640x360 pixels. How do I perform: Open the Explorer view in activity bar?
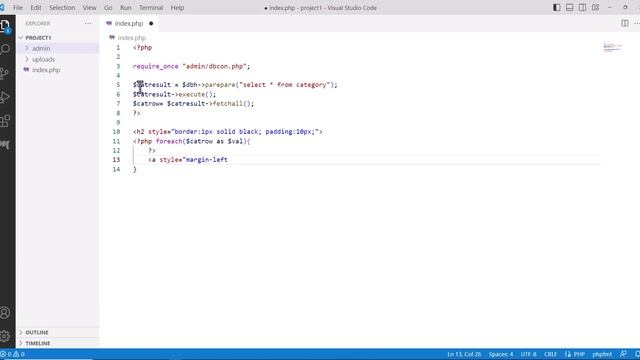tap(5, 26)
